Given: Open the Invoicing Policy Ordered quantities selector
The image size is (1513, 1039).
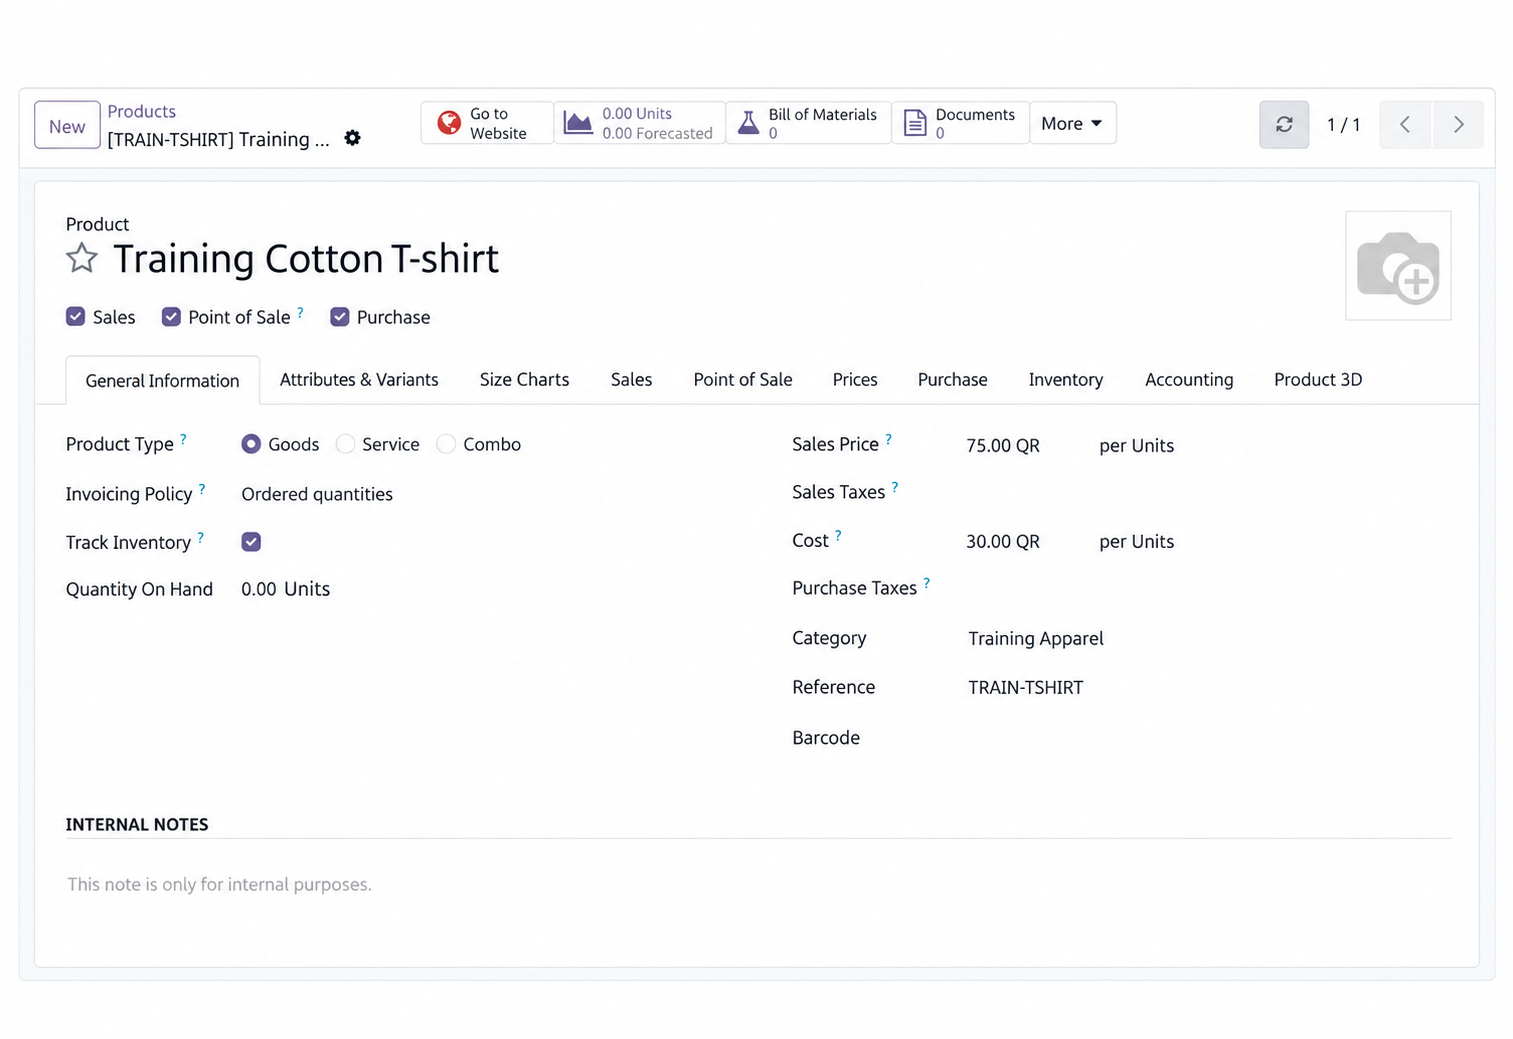Looking at the screenshot, I should pos(317,494).
